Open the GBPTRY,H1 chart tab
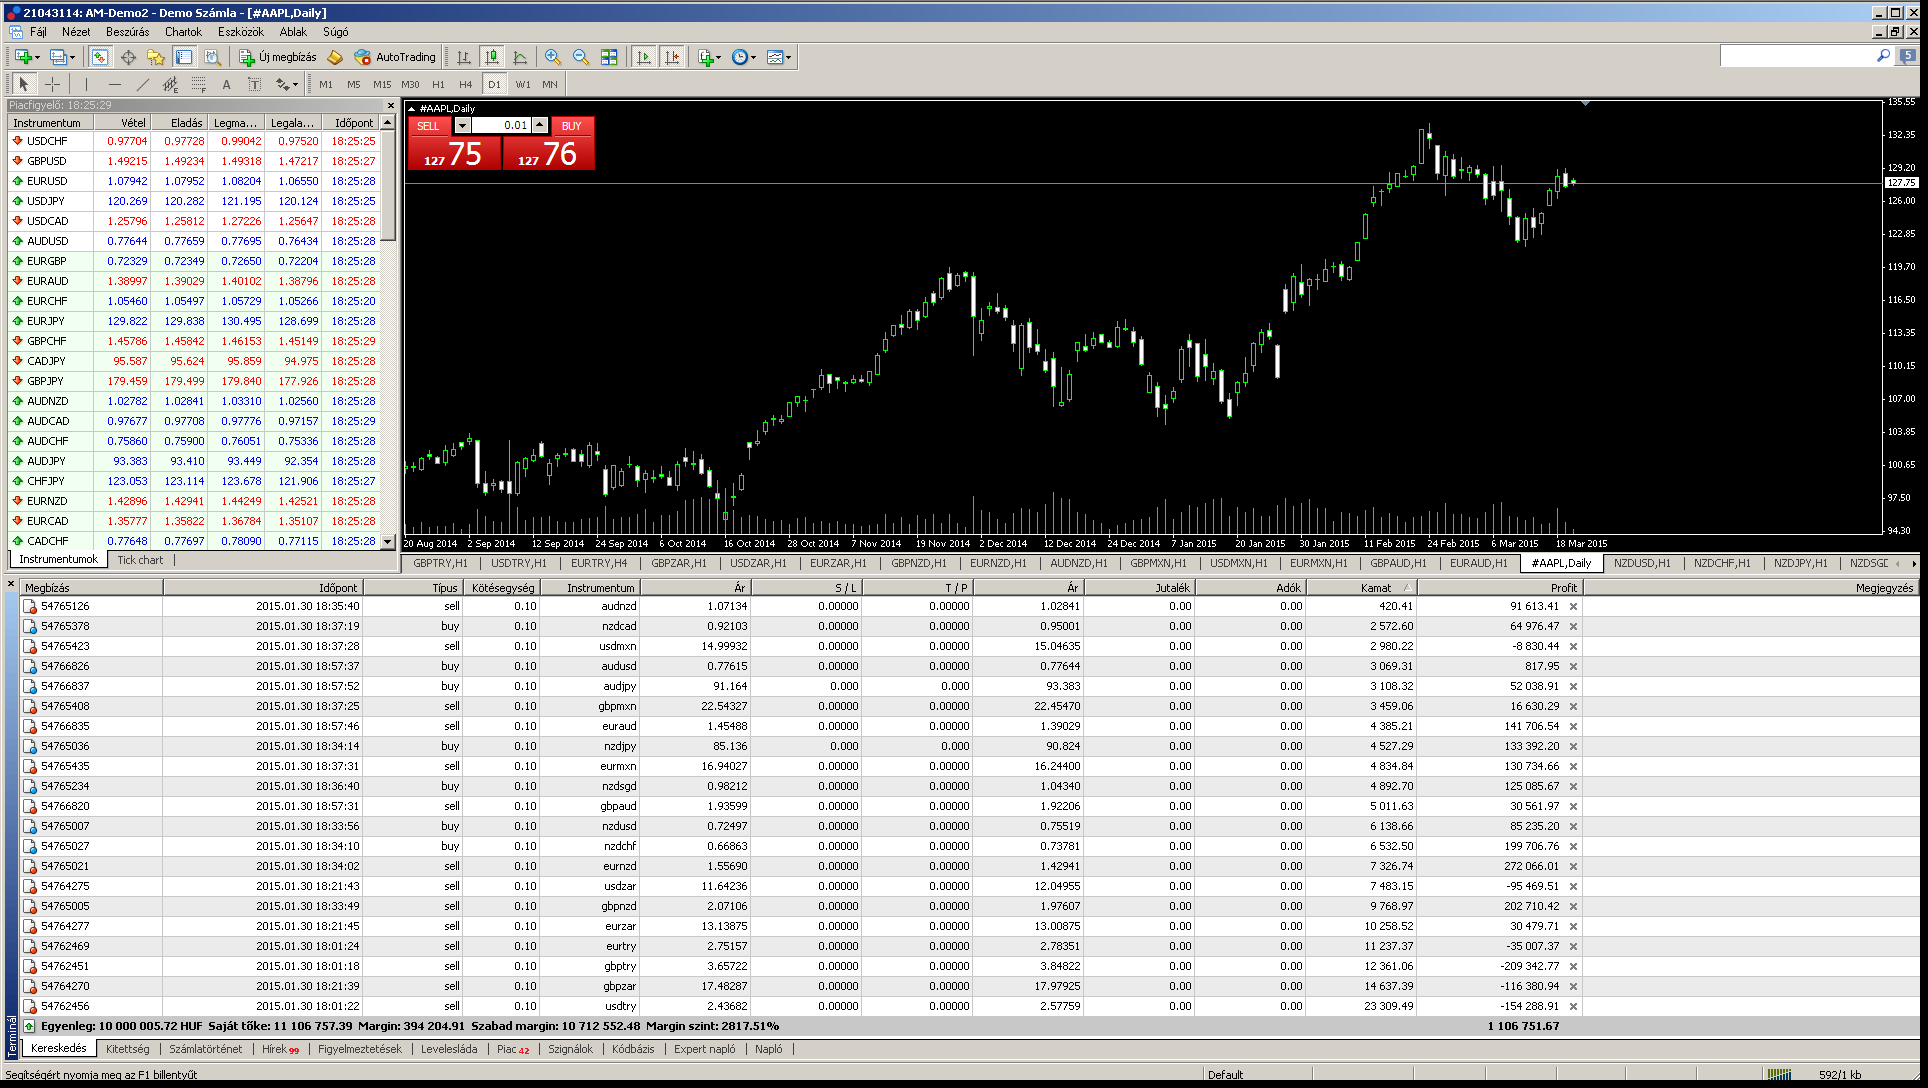Viewport: 1928px width, 1088px height. 440,563
